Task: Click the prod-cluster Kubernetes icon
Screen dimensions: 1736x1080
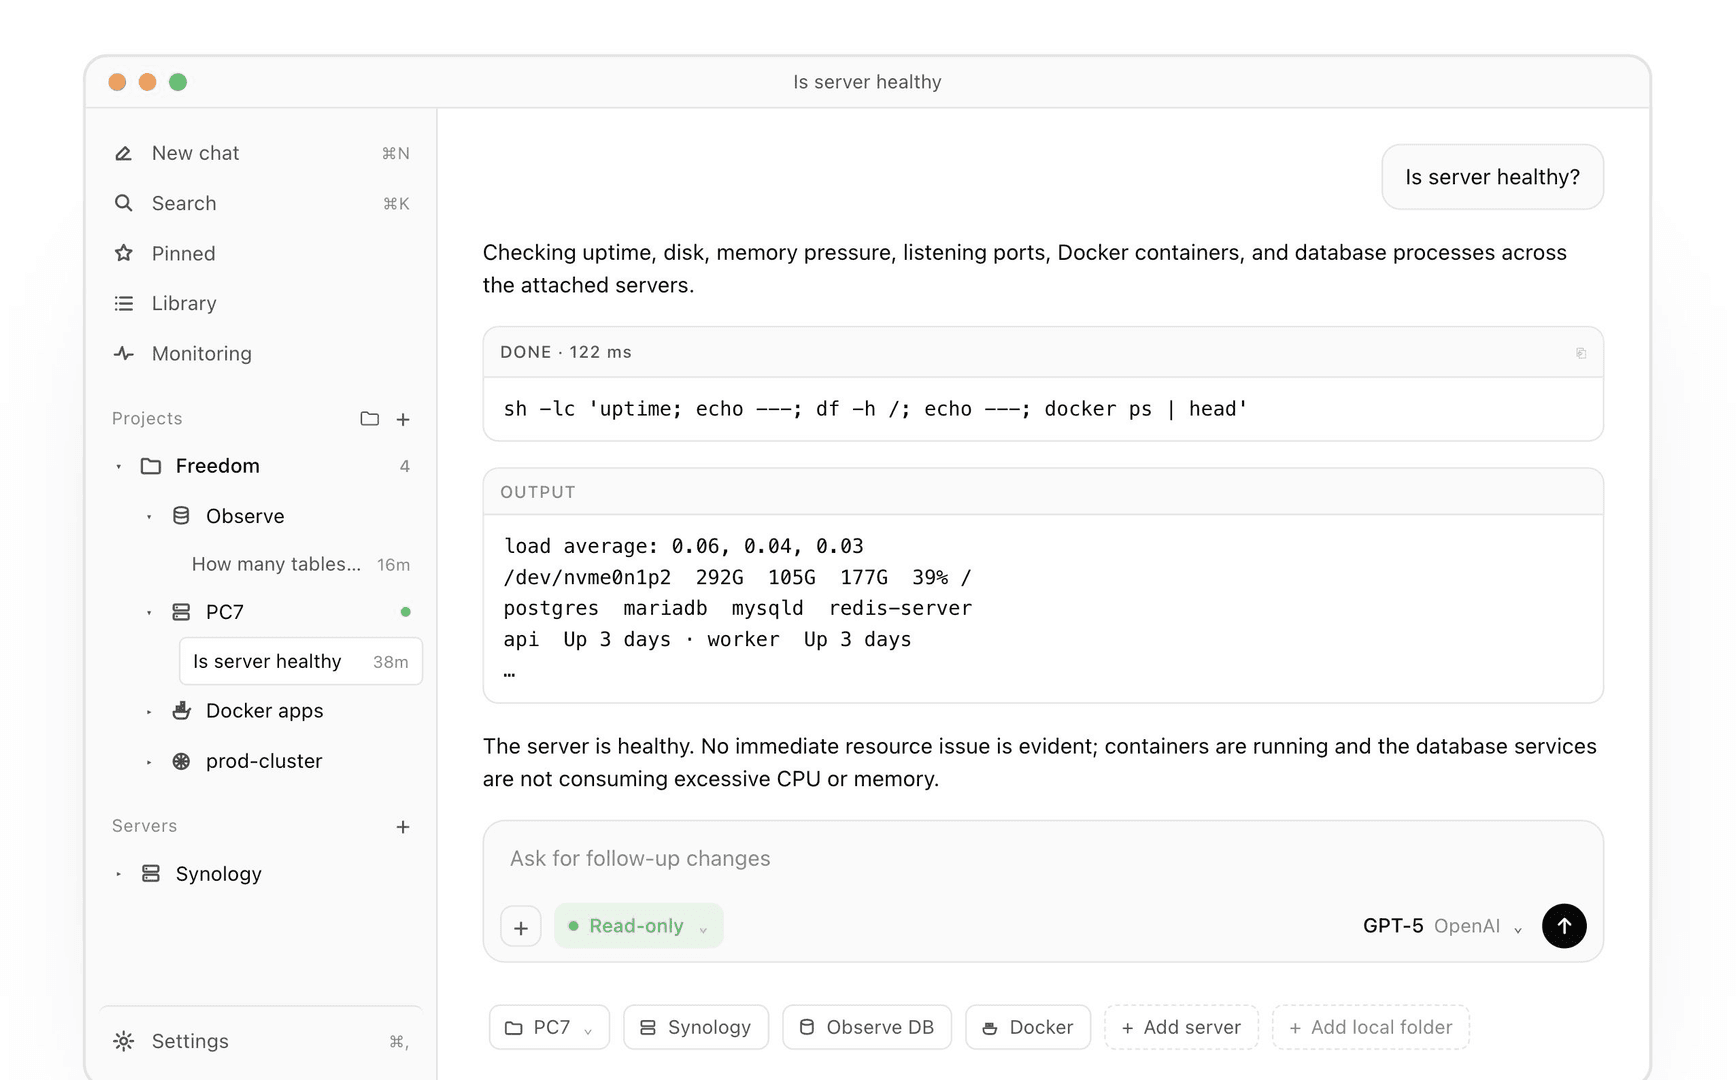Action: coord(181,761)
